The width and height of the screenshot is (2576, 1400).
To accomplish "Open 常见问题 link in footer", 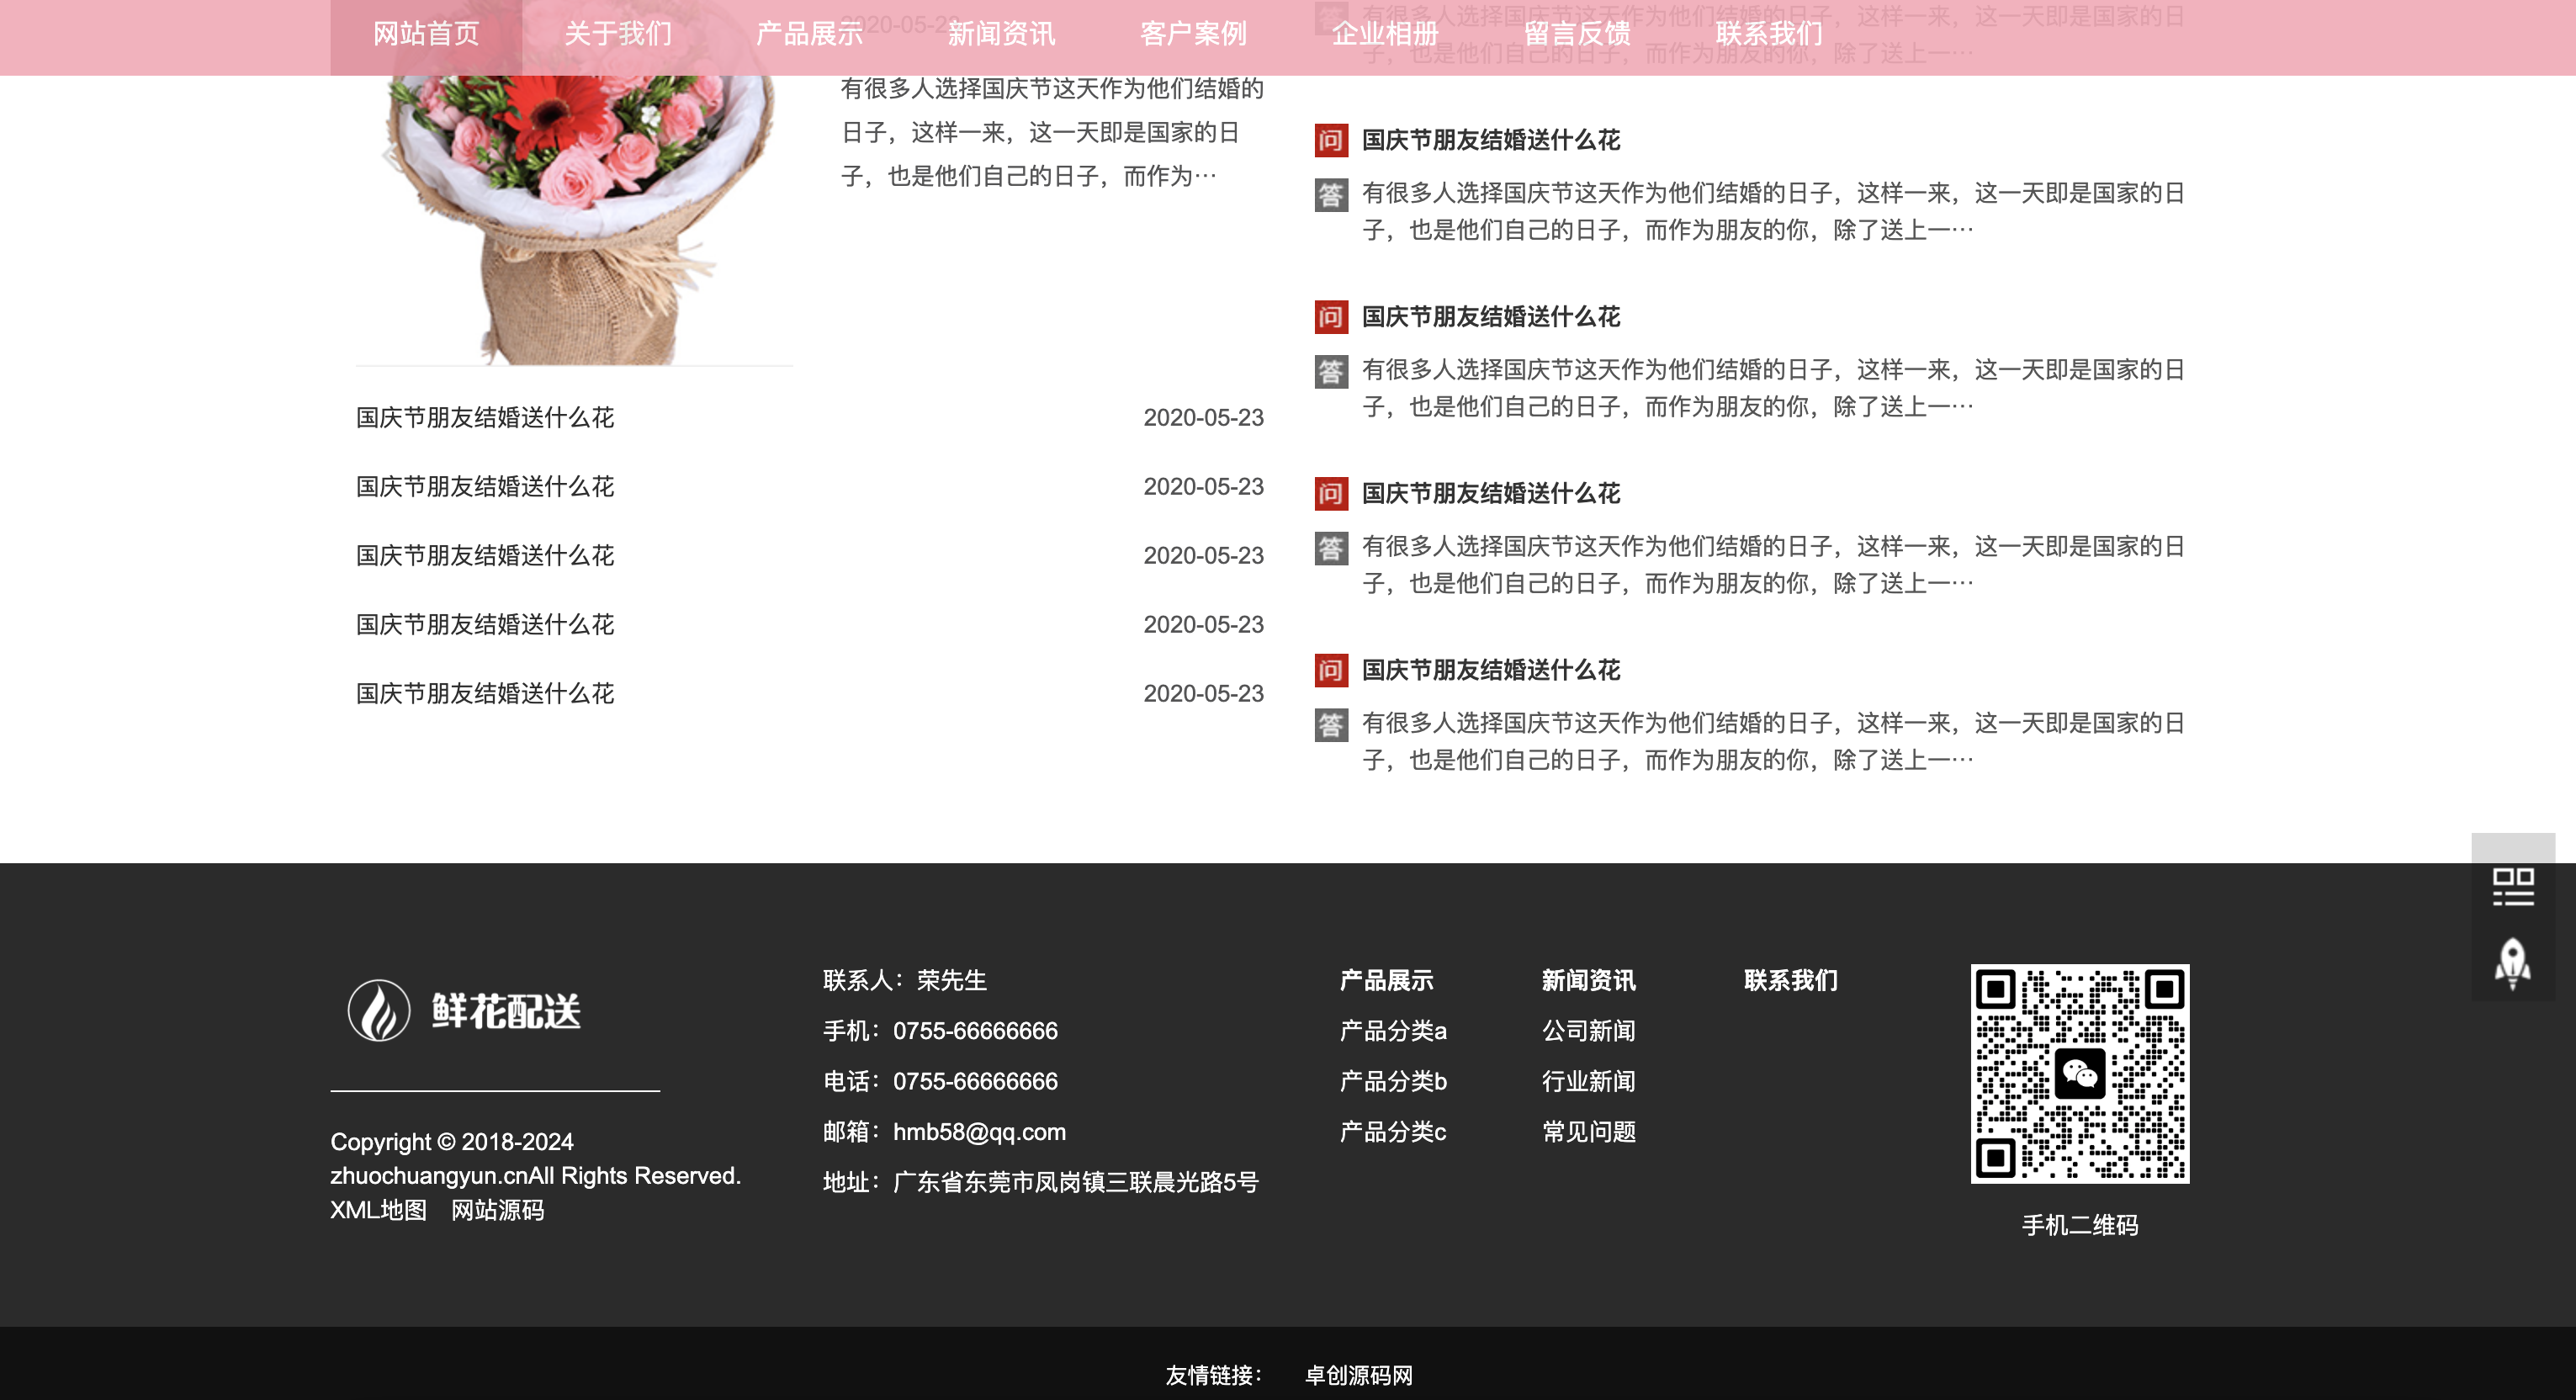I will (1588, 1131).
